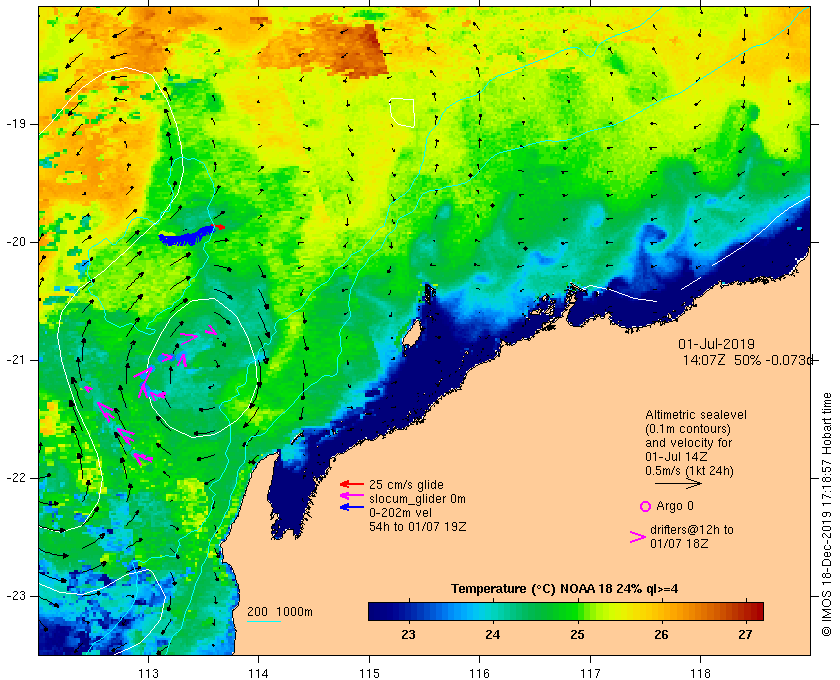Click the magenta drifters chevron legend icon
Image resolution: width=840 pixels, height=680 pixels.
pyautogui.click(x=638, y=537)
